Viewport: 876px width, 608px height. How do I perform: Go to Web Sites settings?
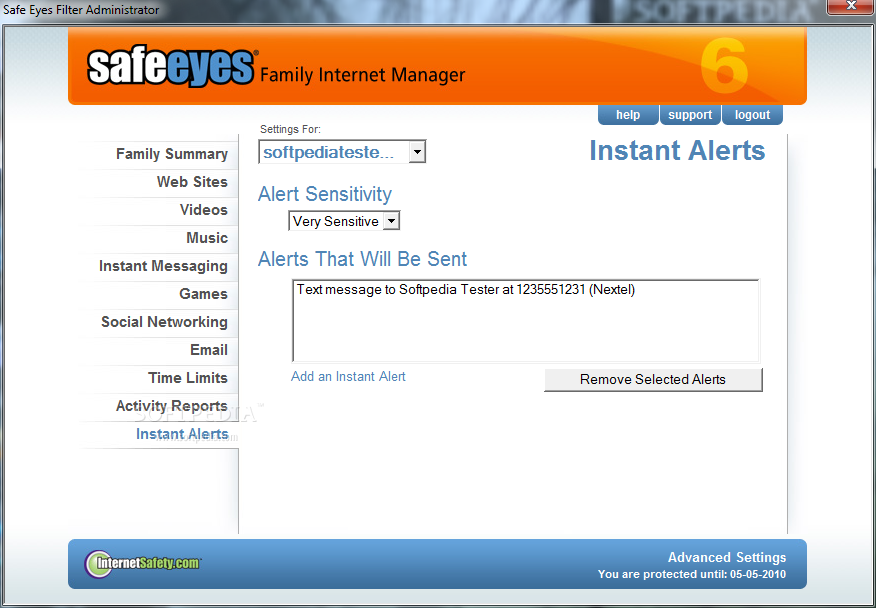click(x=192, y=182)
